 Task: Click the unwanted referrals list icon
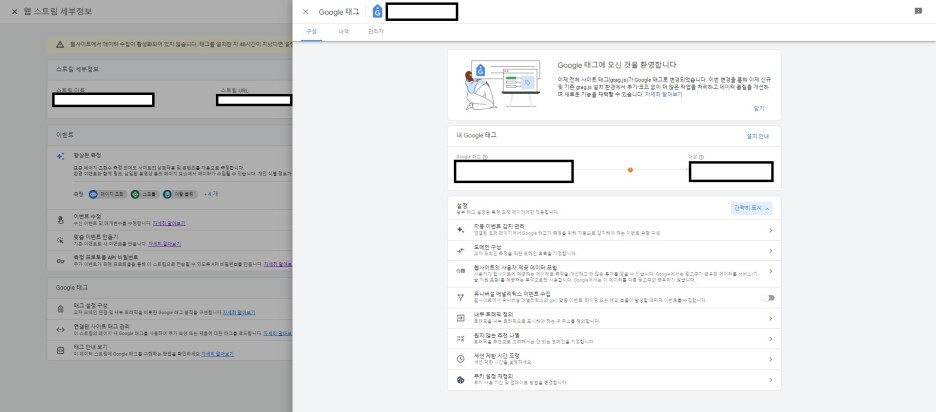pyautogui.click(x=460, y=339)
